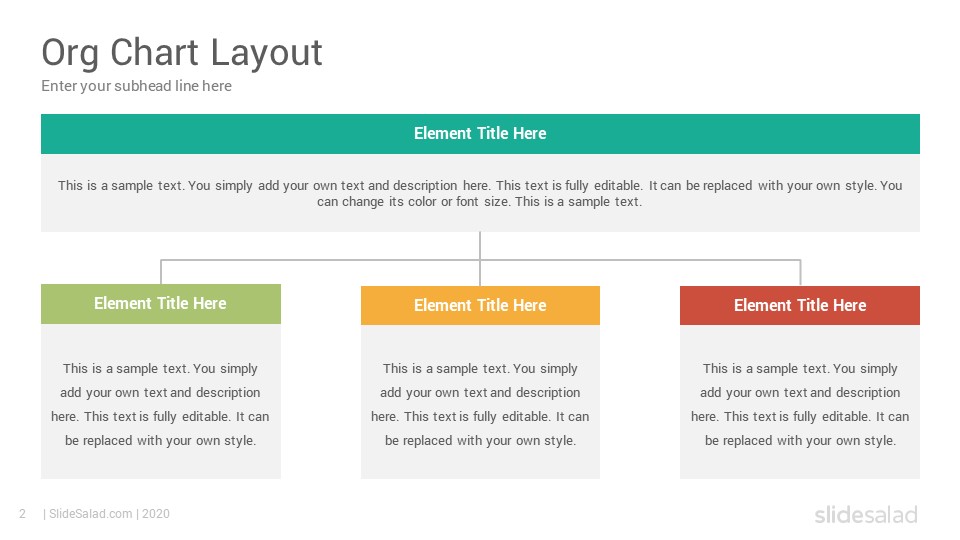Select the slide number 2 in the footer
Screen dimensions: 960x540
coord(23,514)
